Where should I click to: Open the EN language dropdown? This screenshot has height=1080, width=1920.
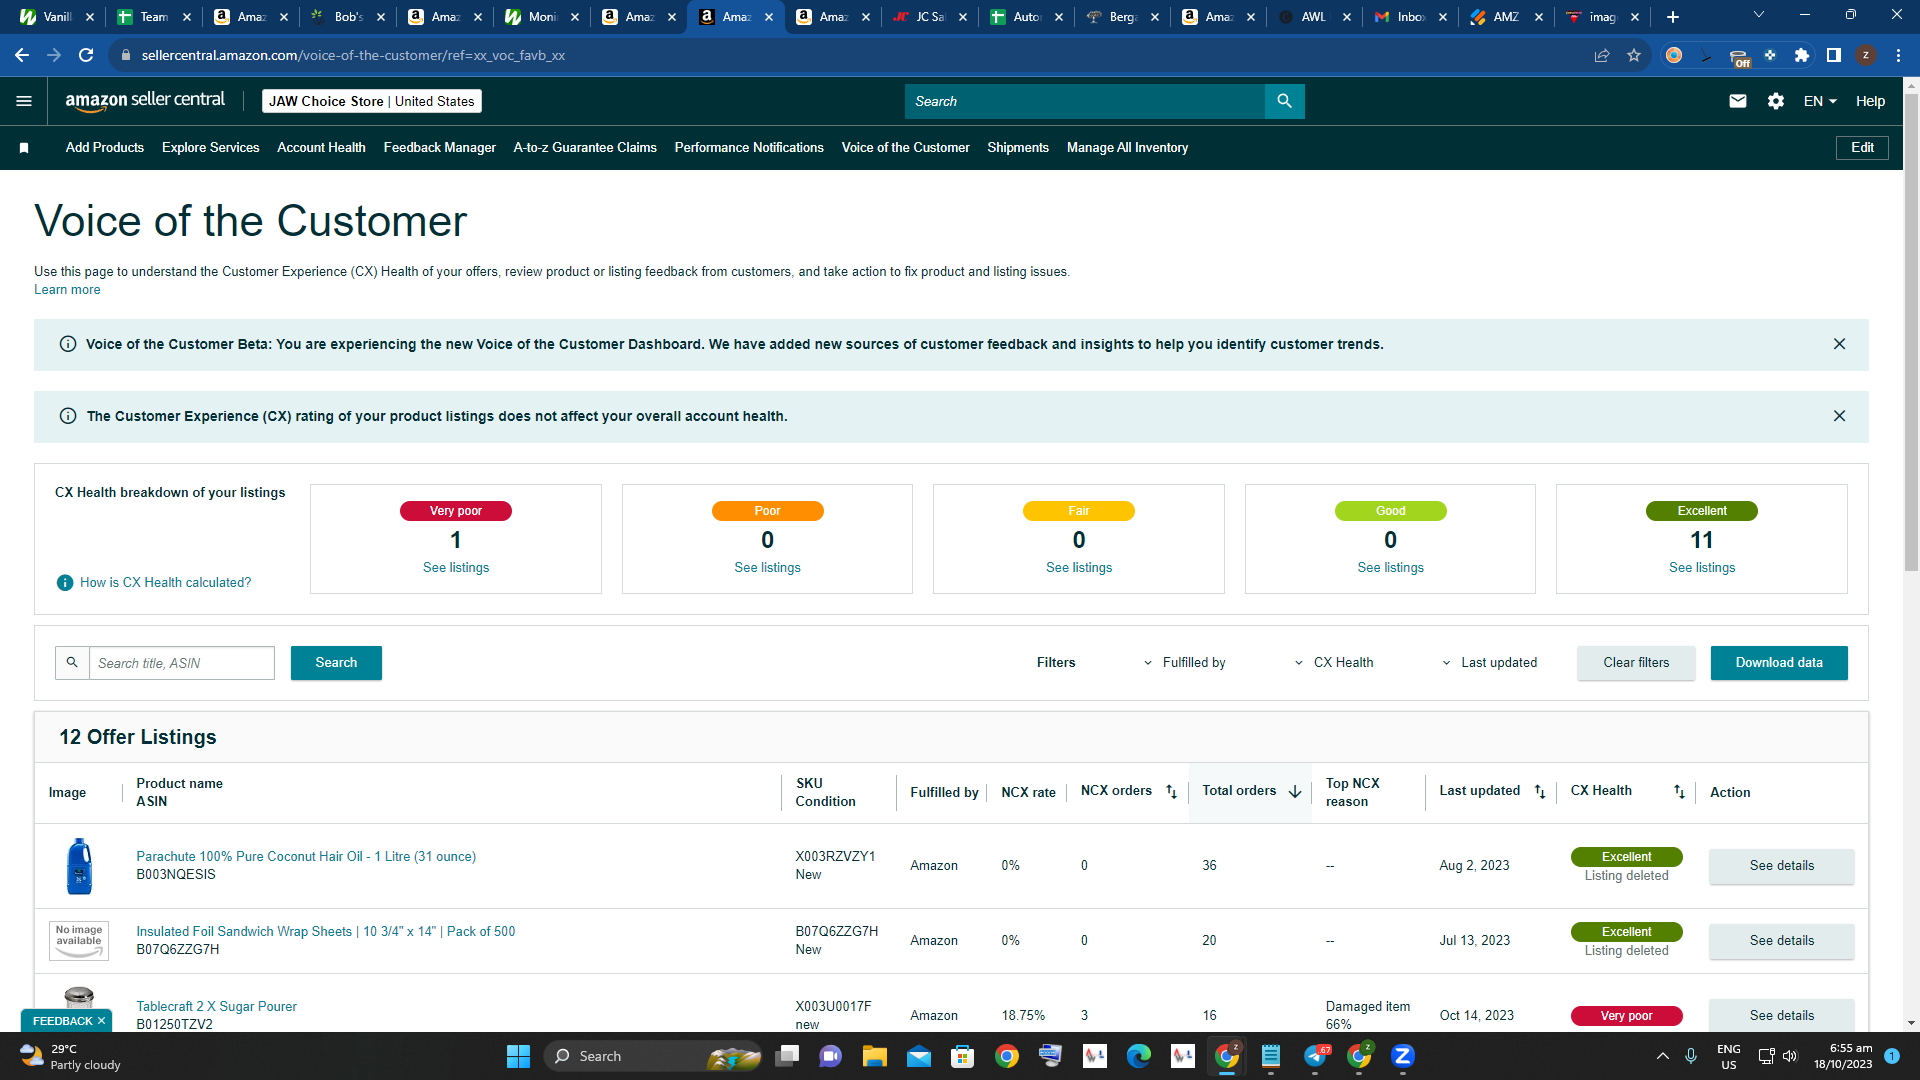tap(1820, 101)
